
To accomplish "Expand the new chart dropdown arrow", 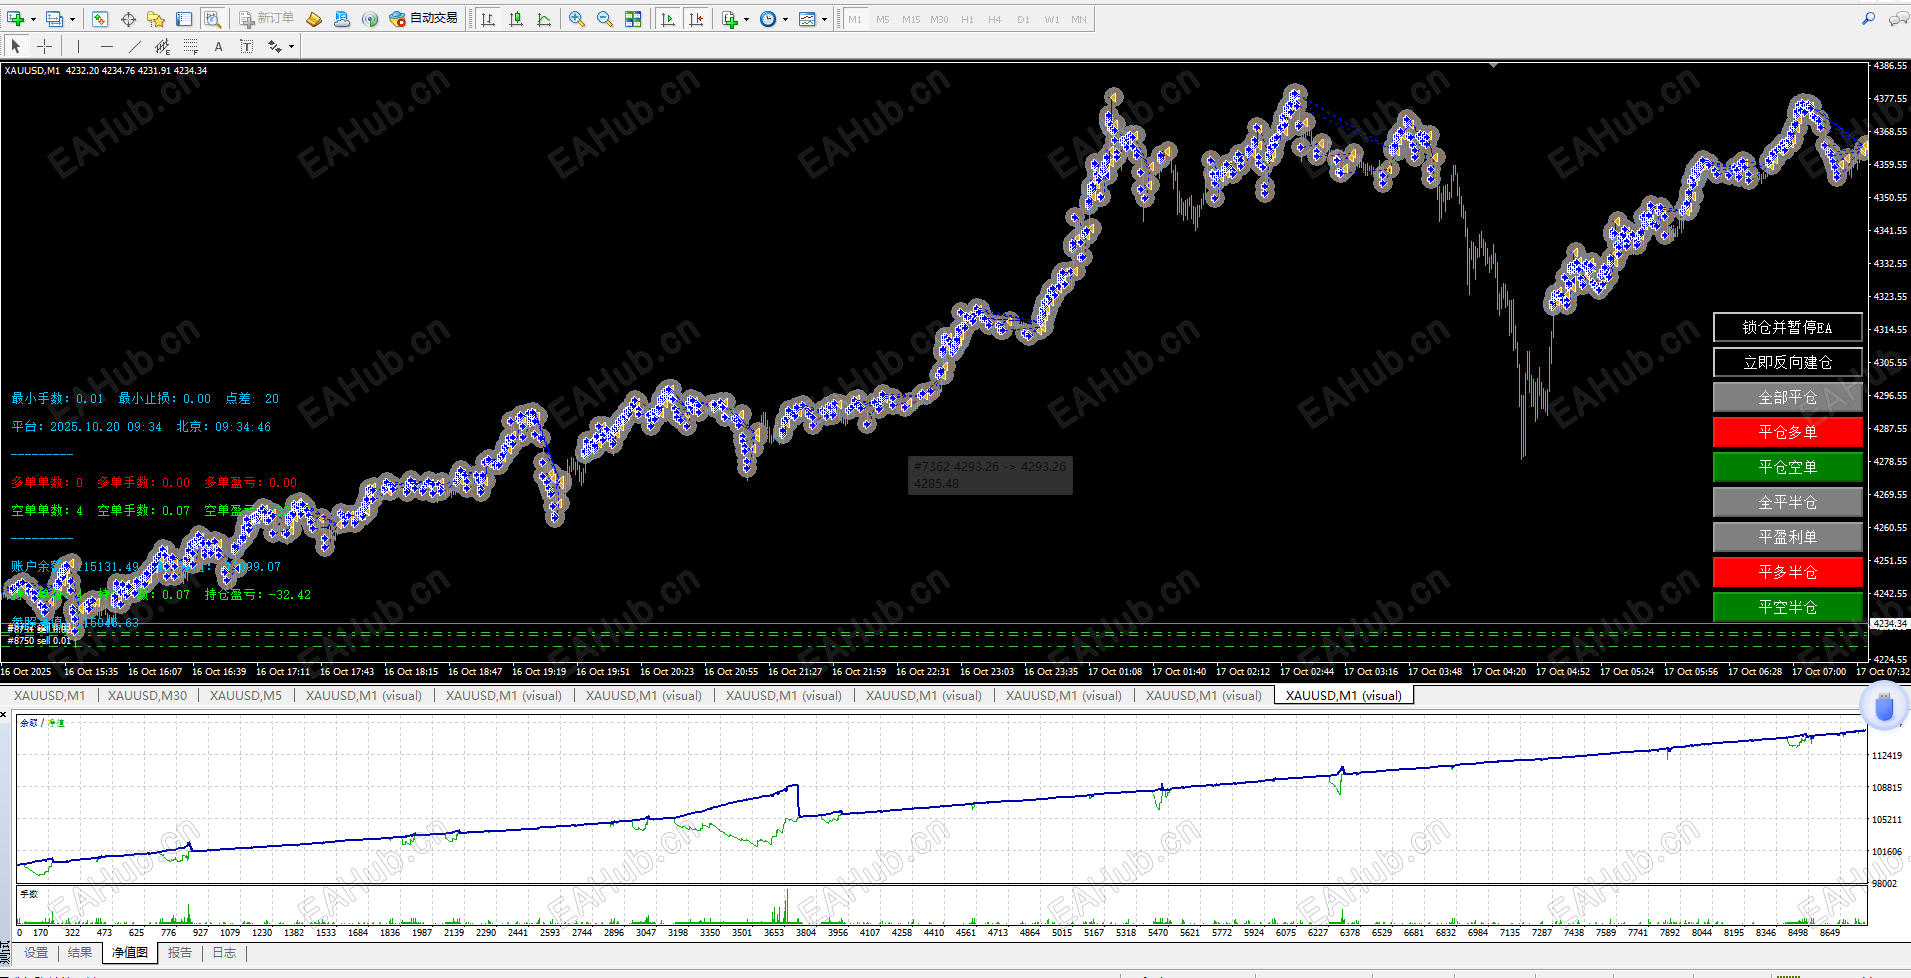I will pyautogui.click(x=33, y=19).
